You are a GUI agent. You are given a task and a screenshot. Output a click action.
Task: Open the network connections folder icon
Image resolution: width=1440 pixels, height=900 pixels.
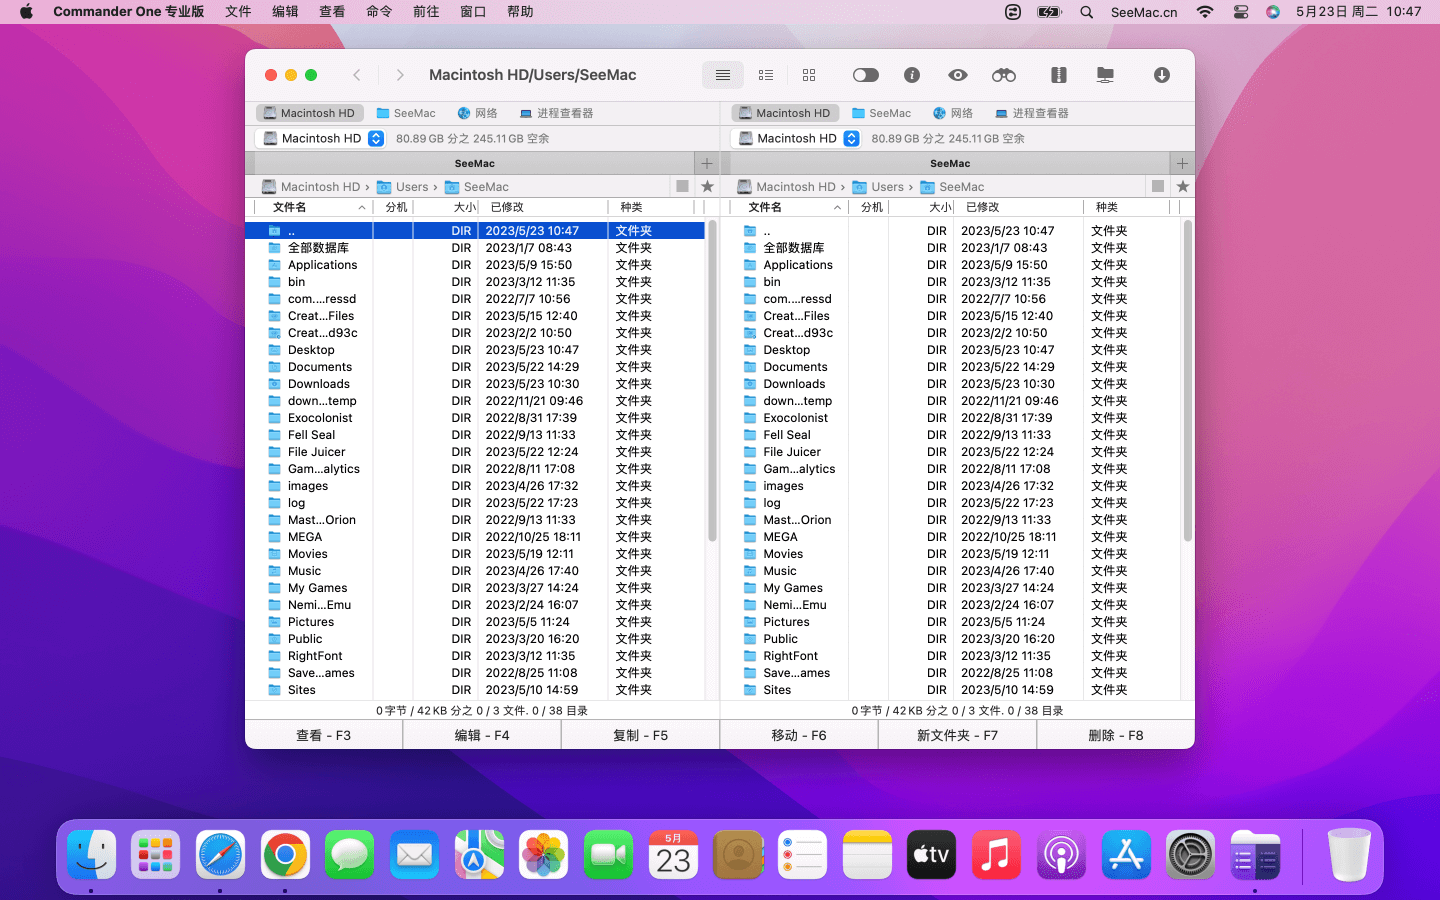click(x=1105, y=75)
